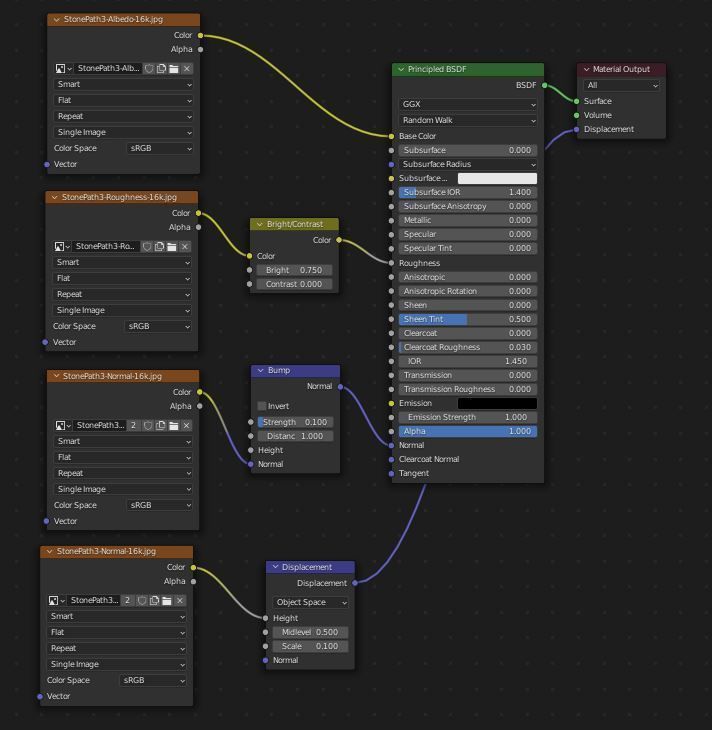
Task: Click folder icon in Normal node feeding Displacement
Action: pos(167,600)
